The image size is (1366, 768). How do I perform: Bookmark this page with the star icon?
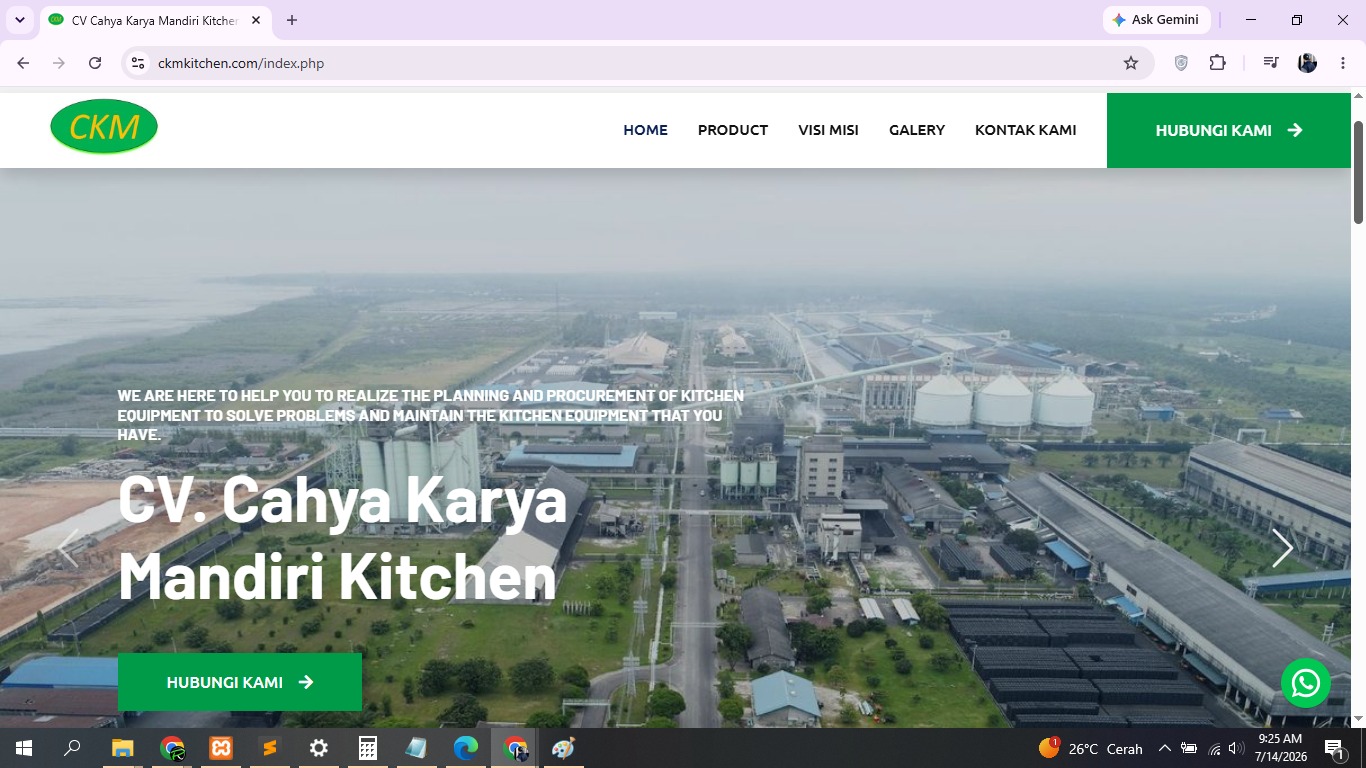pos(1131,63)
